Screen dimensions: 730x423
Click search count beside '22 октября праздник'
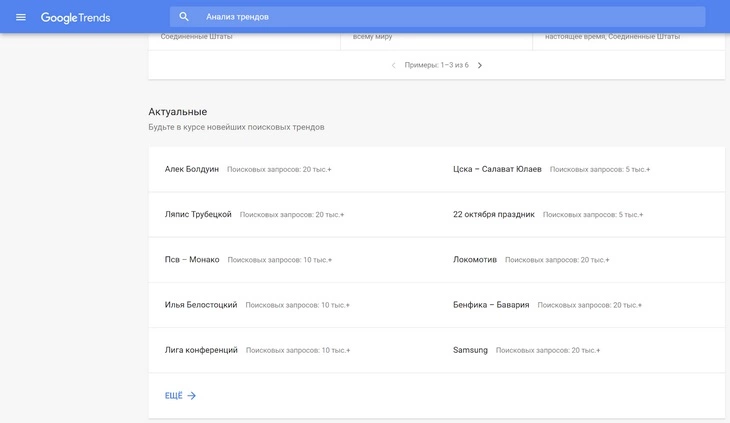click(x=593, y=215)
